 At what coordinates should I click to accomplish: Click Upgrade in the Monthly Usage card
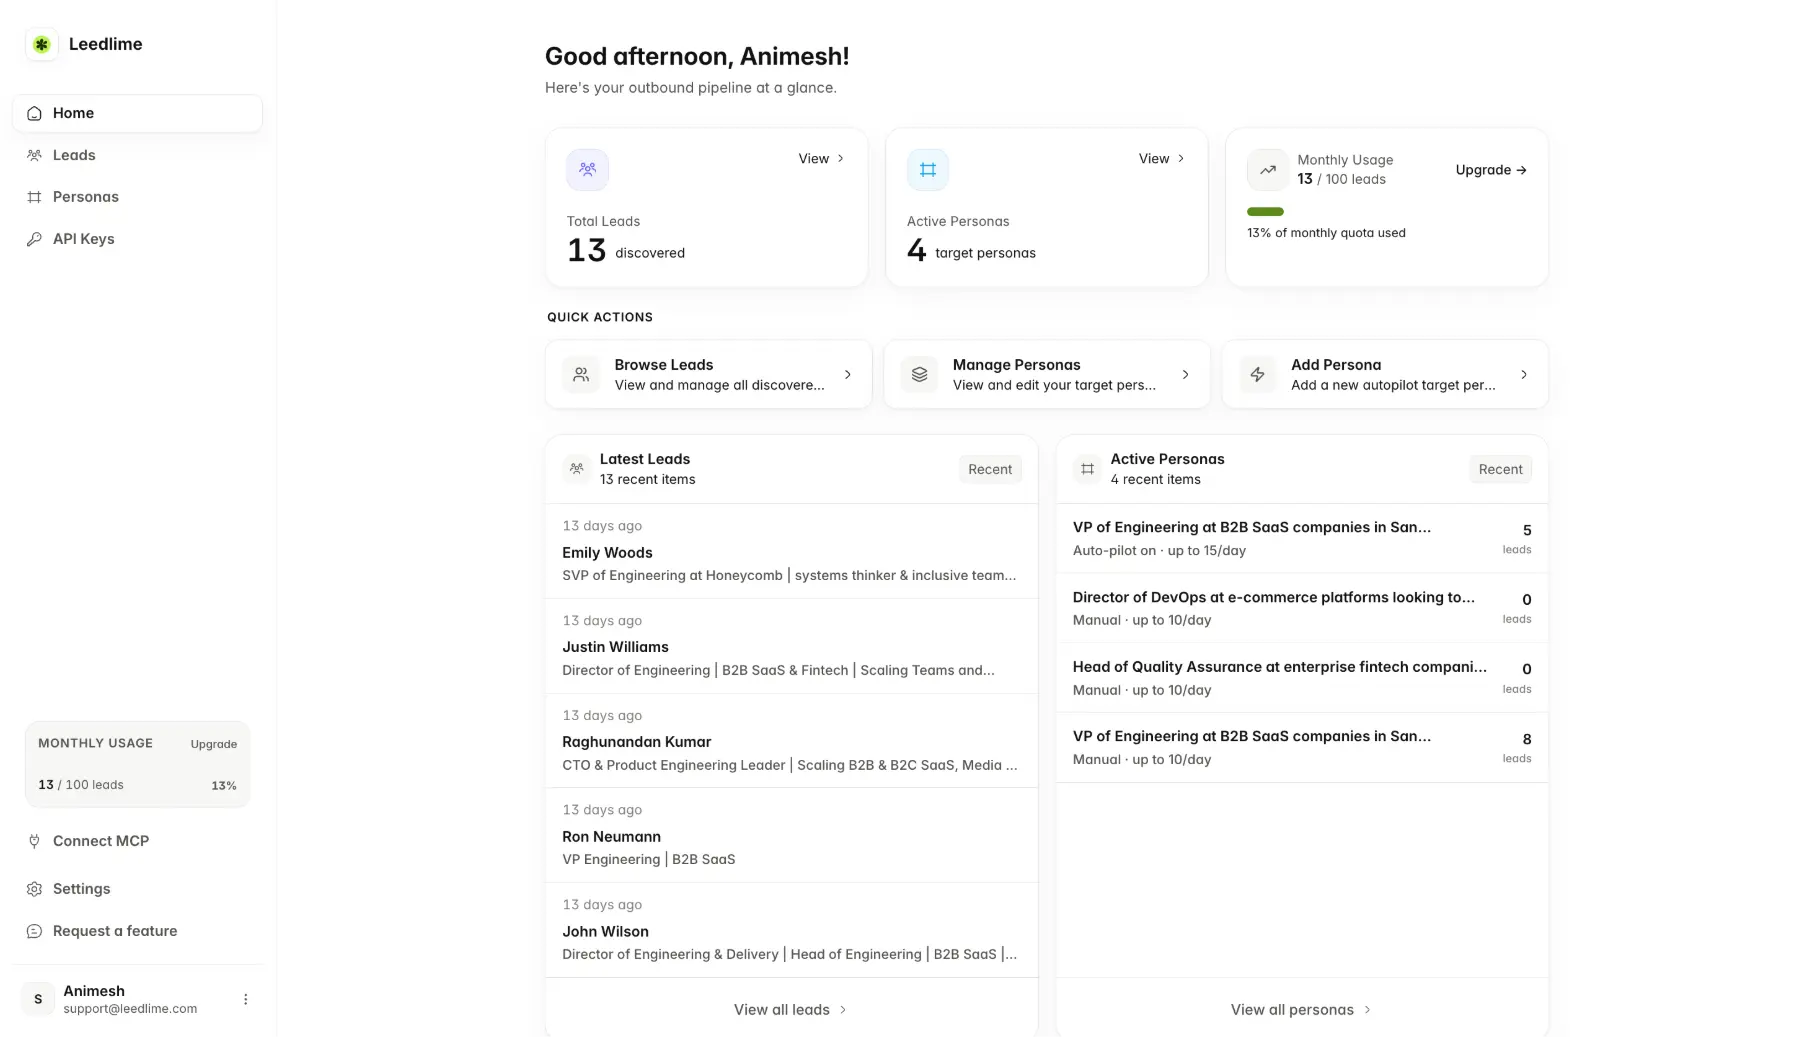[x=1490, y=170]
